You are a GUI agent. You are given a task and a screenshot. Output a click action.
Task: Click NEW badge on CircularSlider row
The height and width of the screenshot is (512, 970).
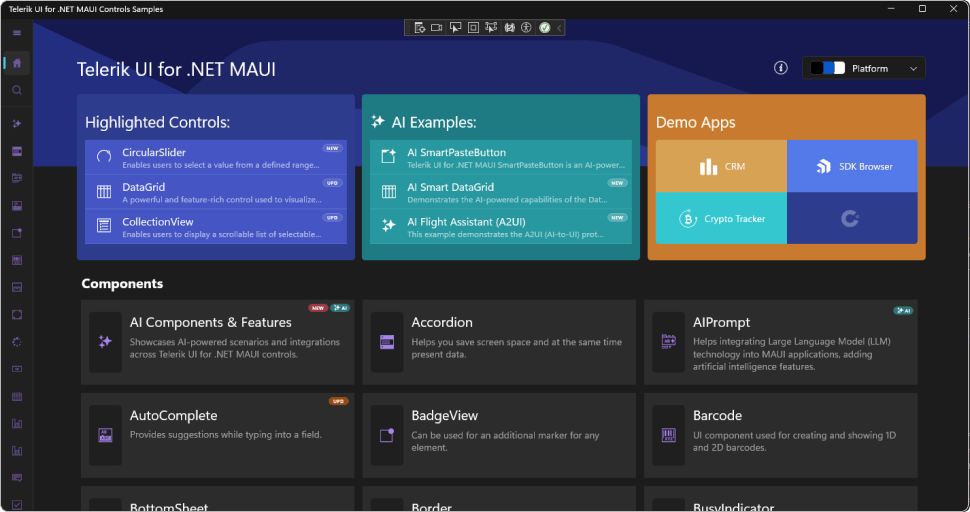(x=332, y=148)
